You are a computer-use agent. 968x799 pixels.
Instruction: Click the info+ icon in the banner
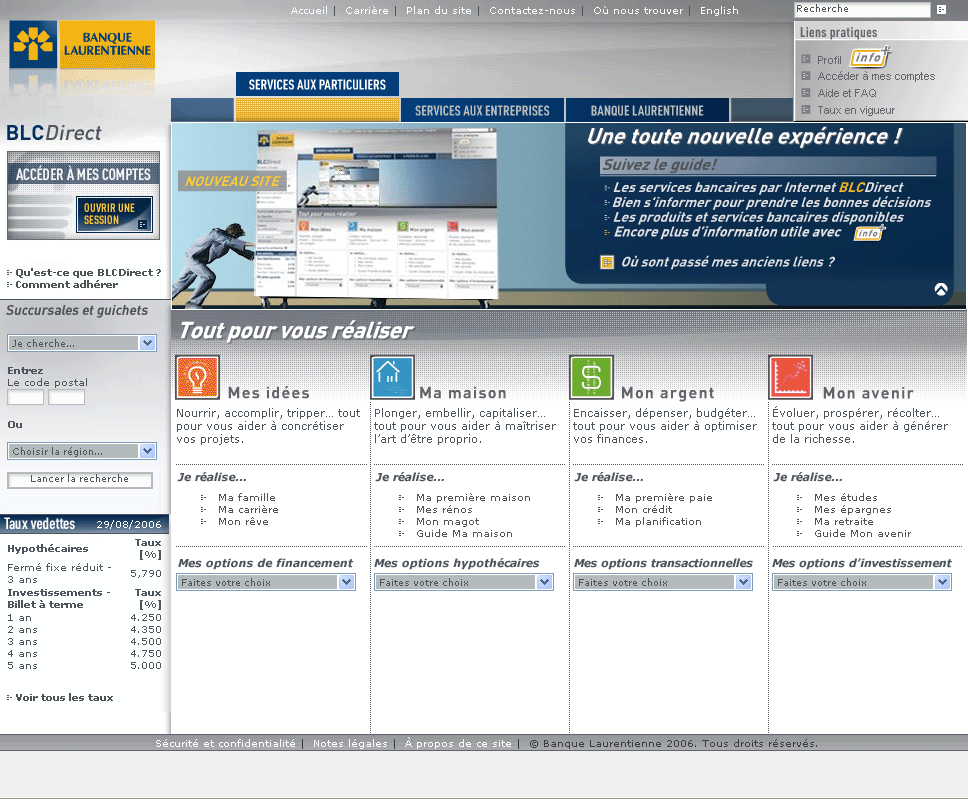coord(869,232)
